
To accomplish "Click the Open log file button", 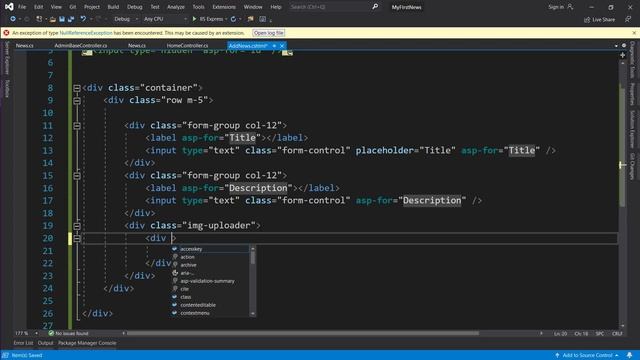I will point(269,33).
